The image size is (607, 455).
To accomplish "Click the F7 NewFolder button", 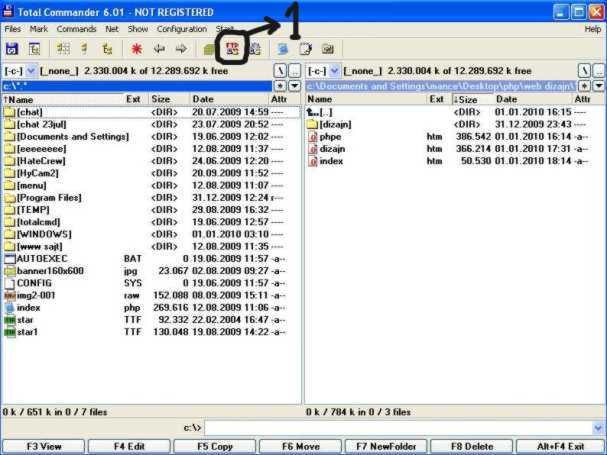I will 386,446.
